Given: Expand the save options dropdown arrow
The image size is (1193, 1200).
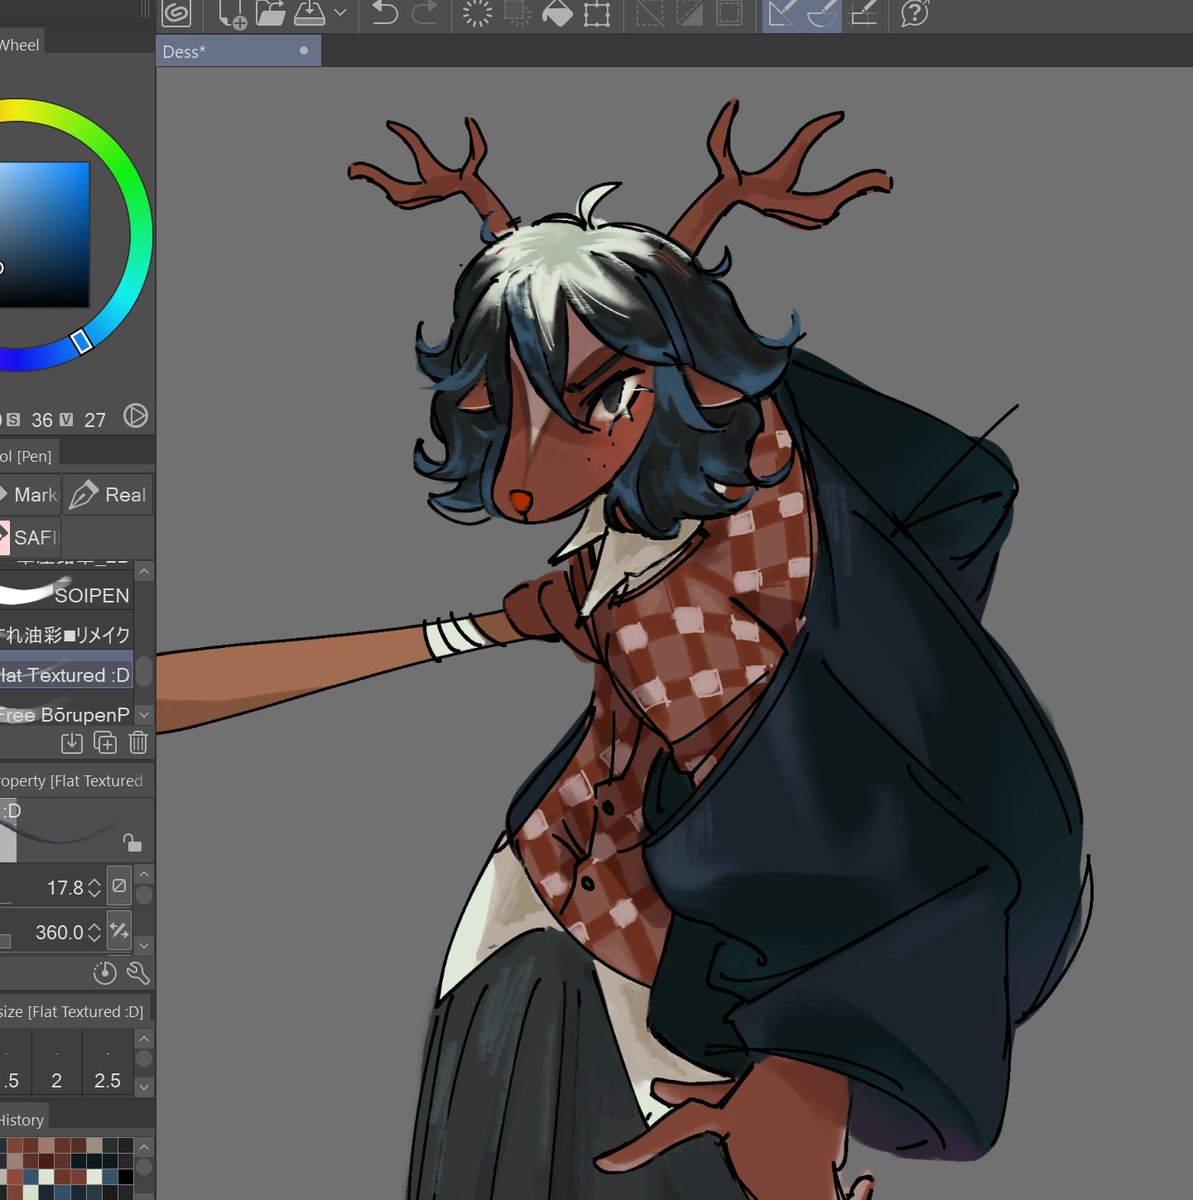Looking at the screenshot, I should pyautogui.click(x=340, y=13).
